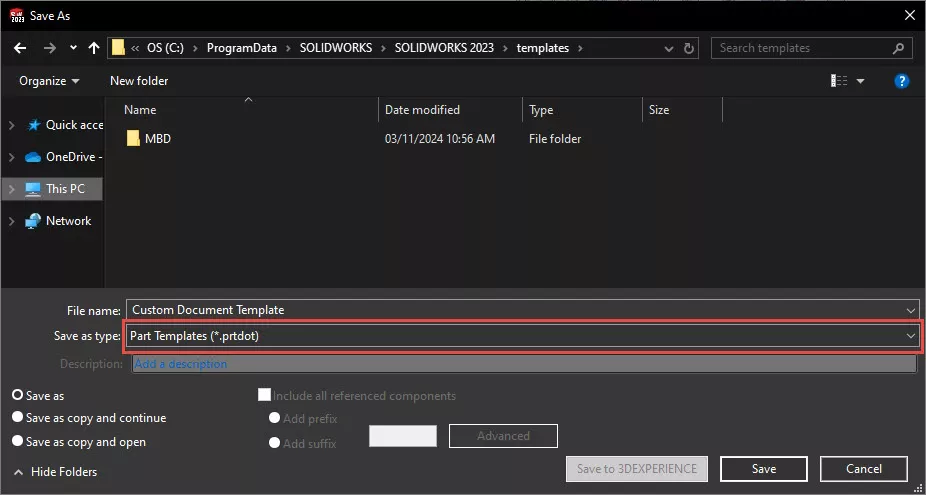Expand the This PC tree node

pyautogui.click(x=11, y=189)
